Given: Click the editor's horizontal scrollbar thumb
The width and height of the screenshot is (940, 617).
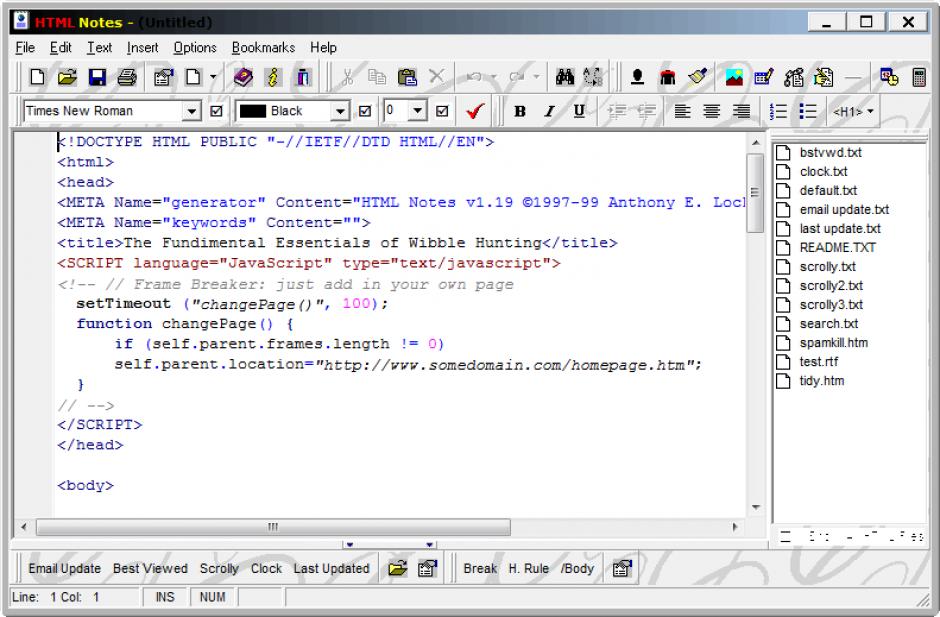Looking at the screenshot, I should tap(273, 527).
